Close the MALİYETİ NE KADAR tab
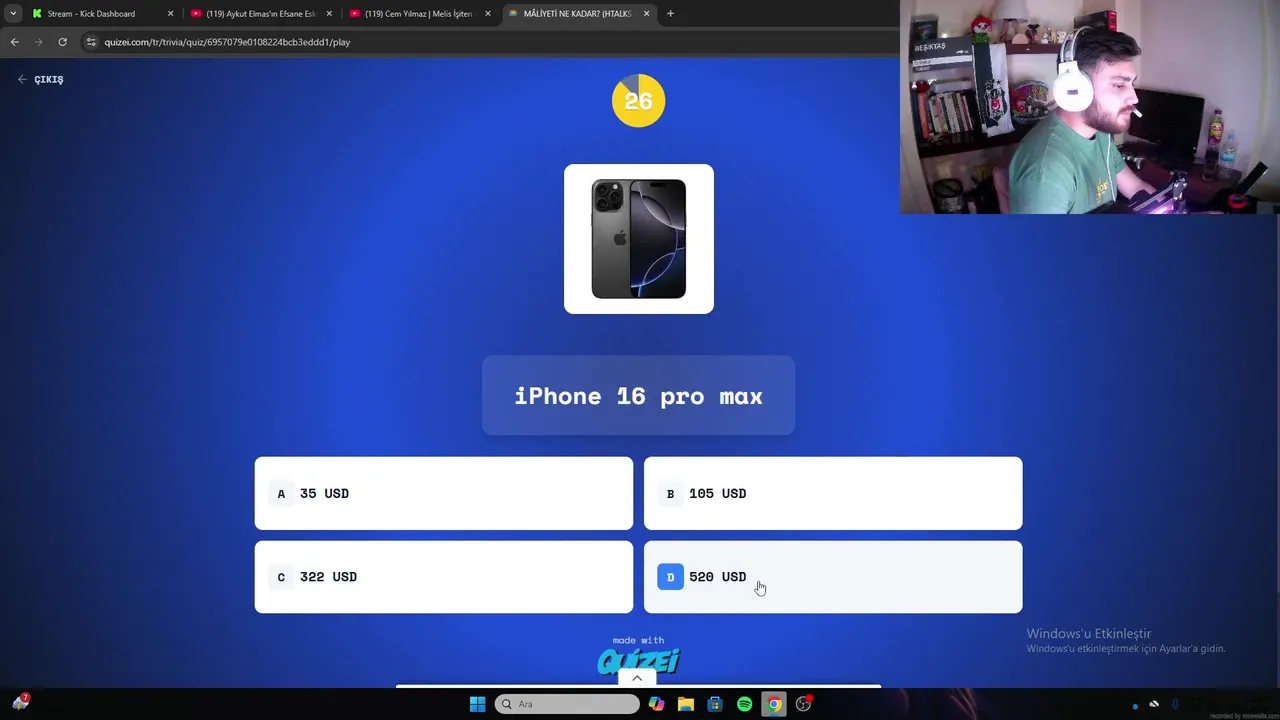This screenshot has height=720, width=1280. pyautogui.click(x=646, y=14)
